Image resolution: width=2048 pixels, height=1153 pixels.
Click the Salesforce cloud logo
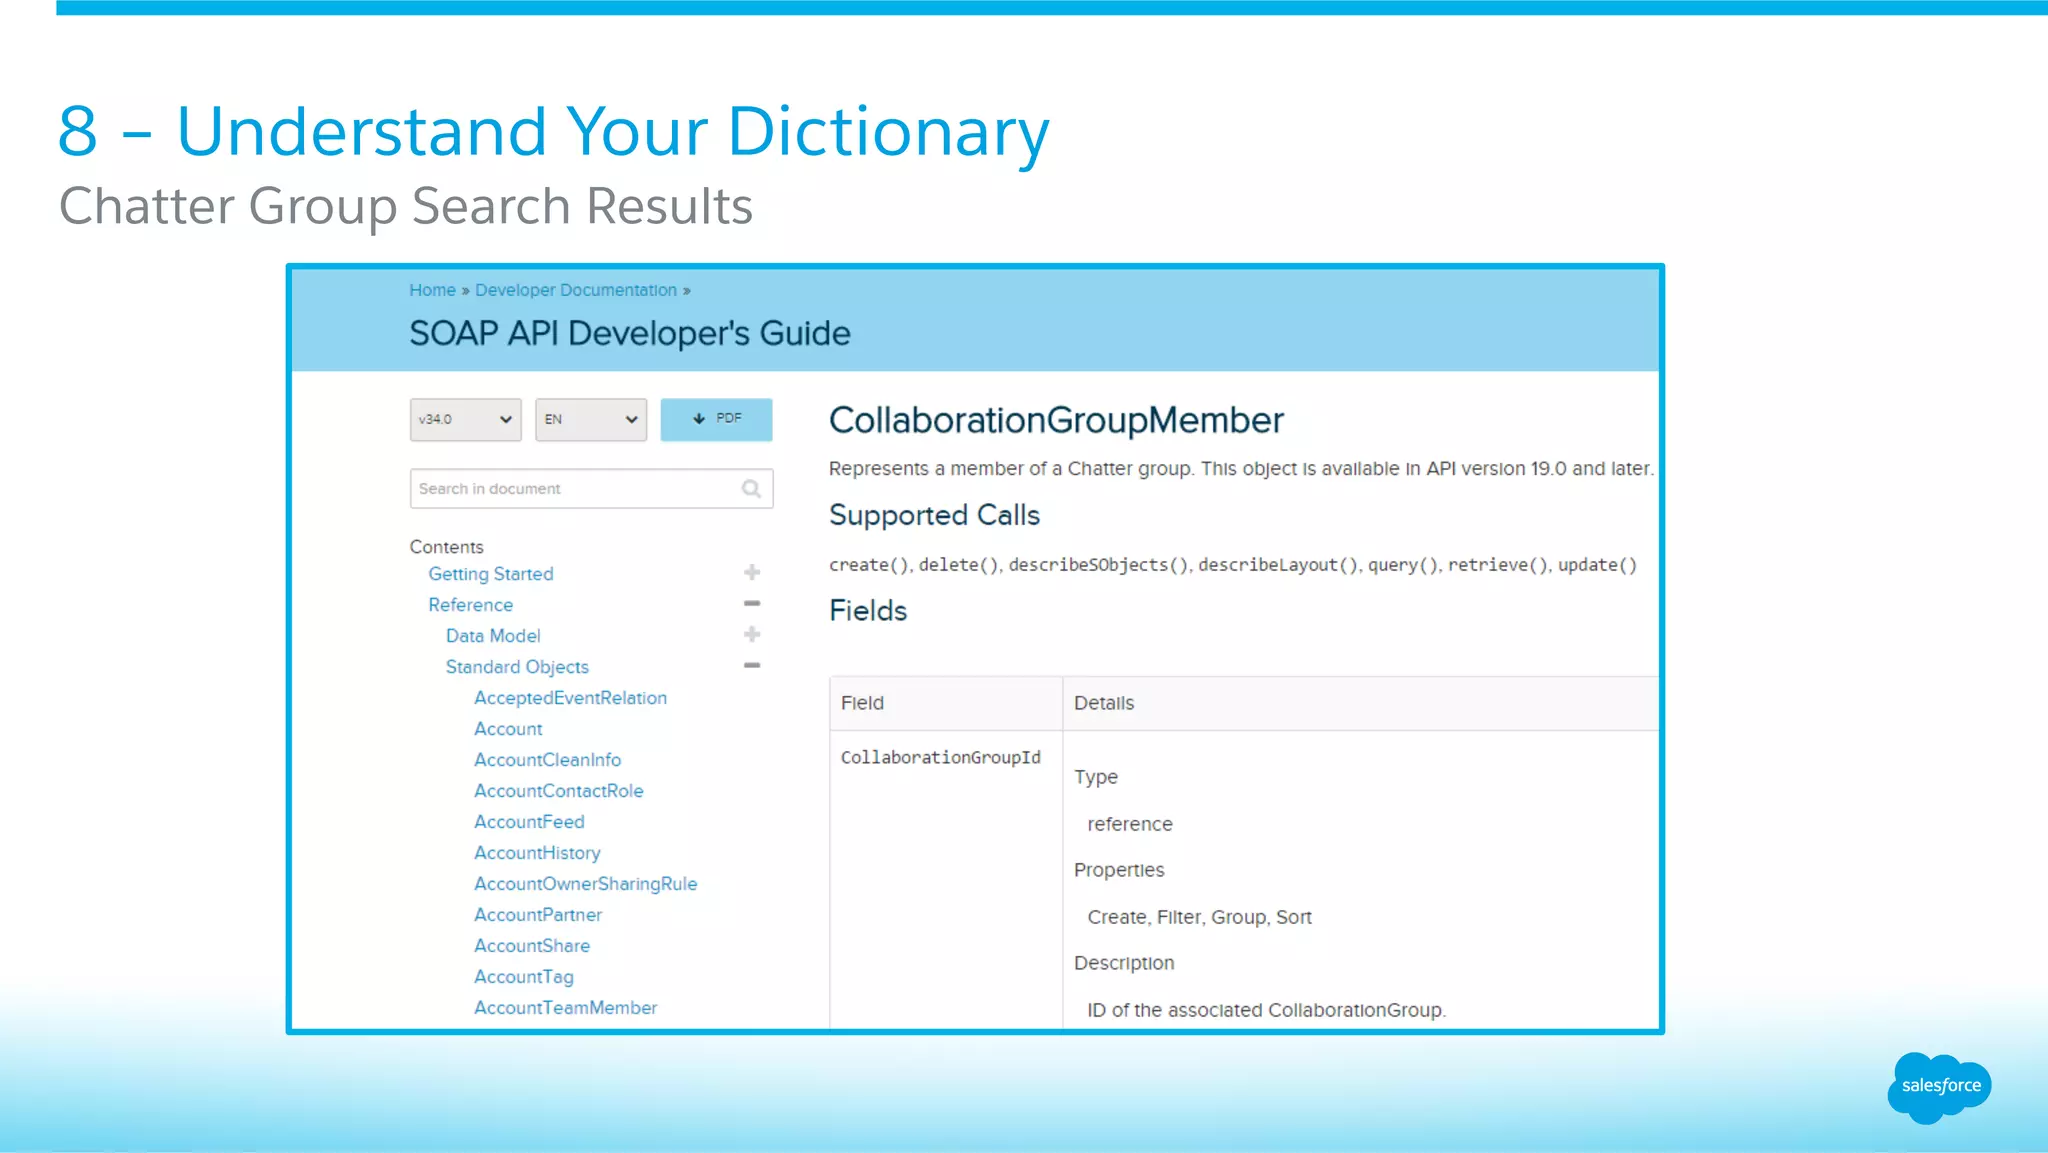[x=1940, y=1087]
